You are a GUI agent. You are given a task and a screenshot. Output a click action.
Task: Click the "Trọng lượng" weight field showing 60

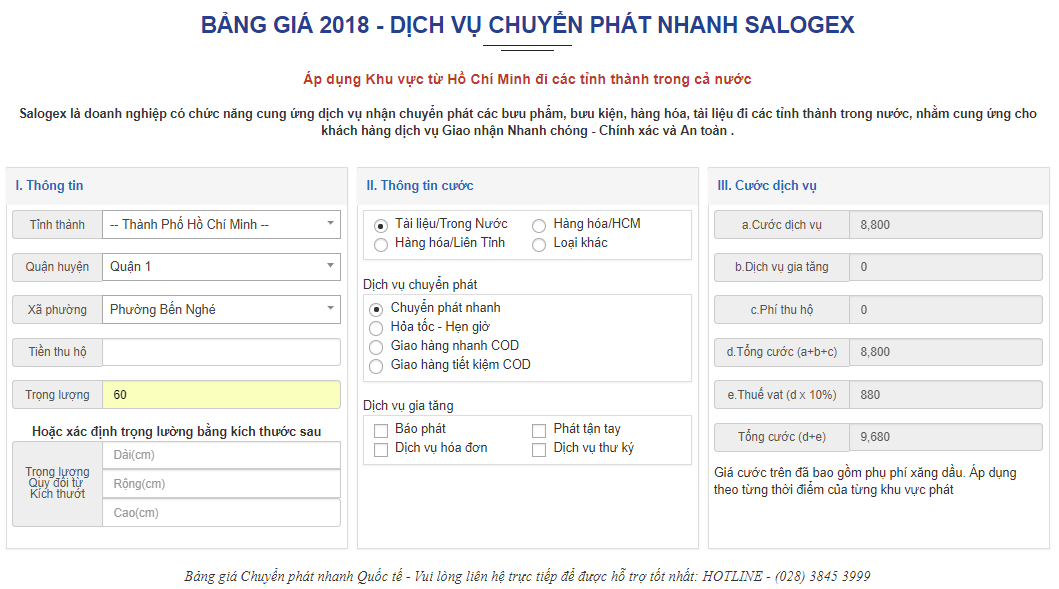[222, 394]
